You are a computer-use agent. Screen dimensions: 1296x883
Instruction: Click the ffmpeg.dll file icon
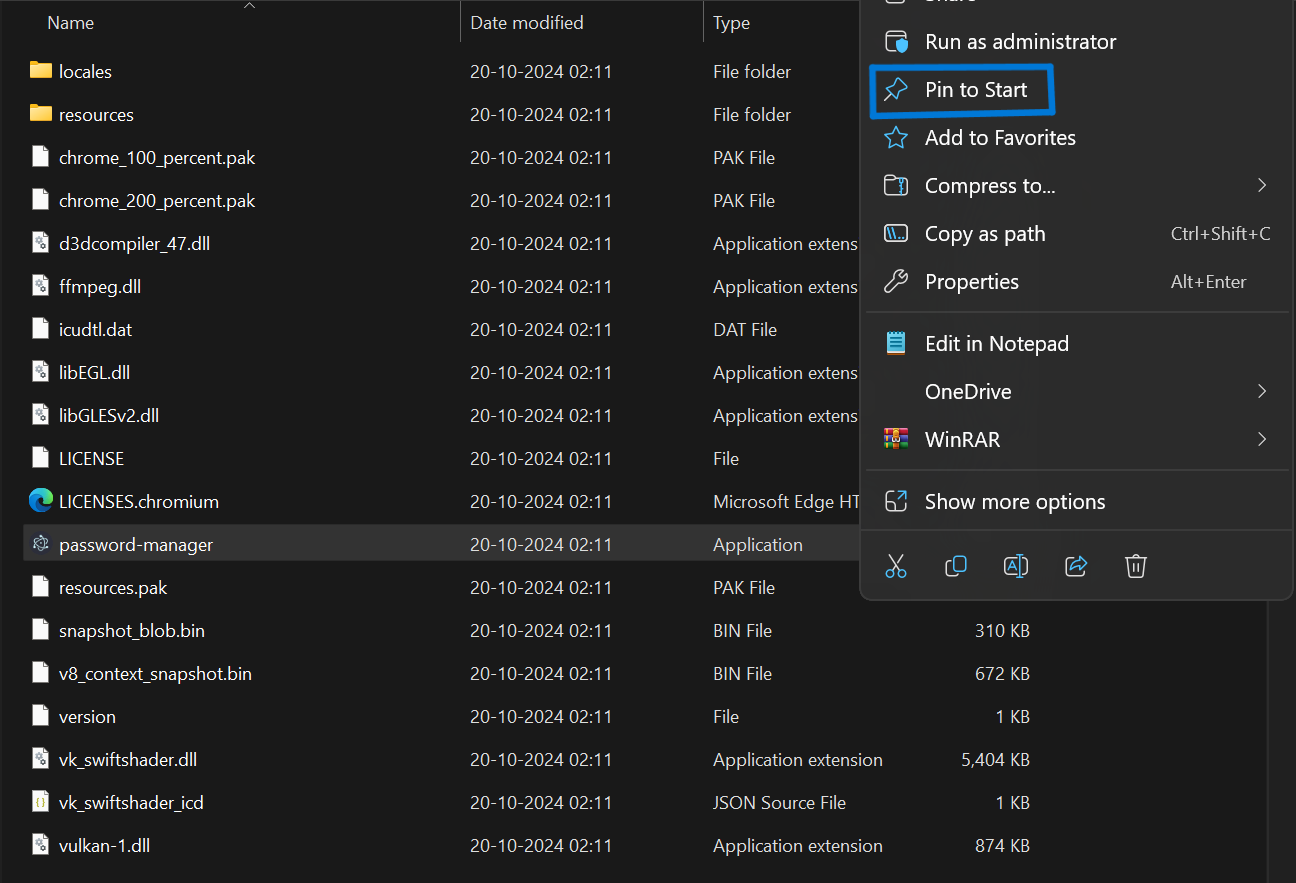(41, 286)
